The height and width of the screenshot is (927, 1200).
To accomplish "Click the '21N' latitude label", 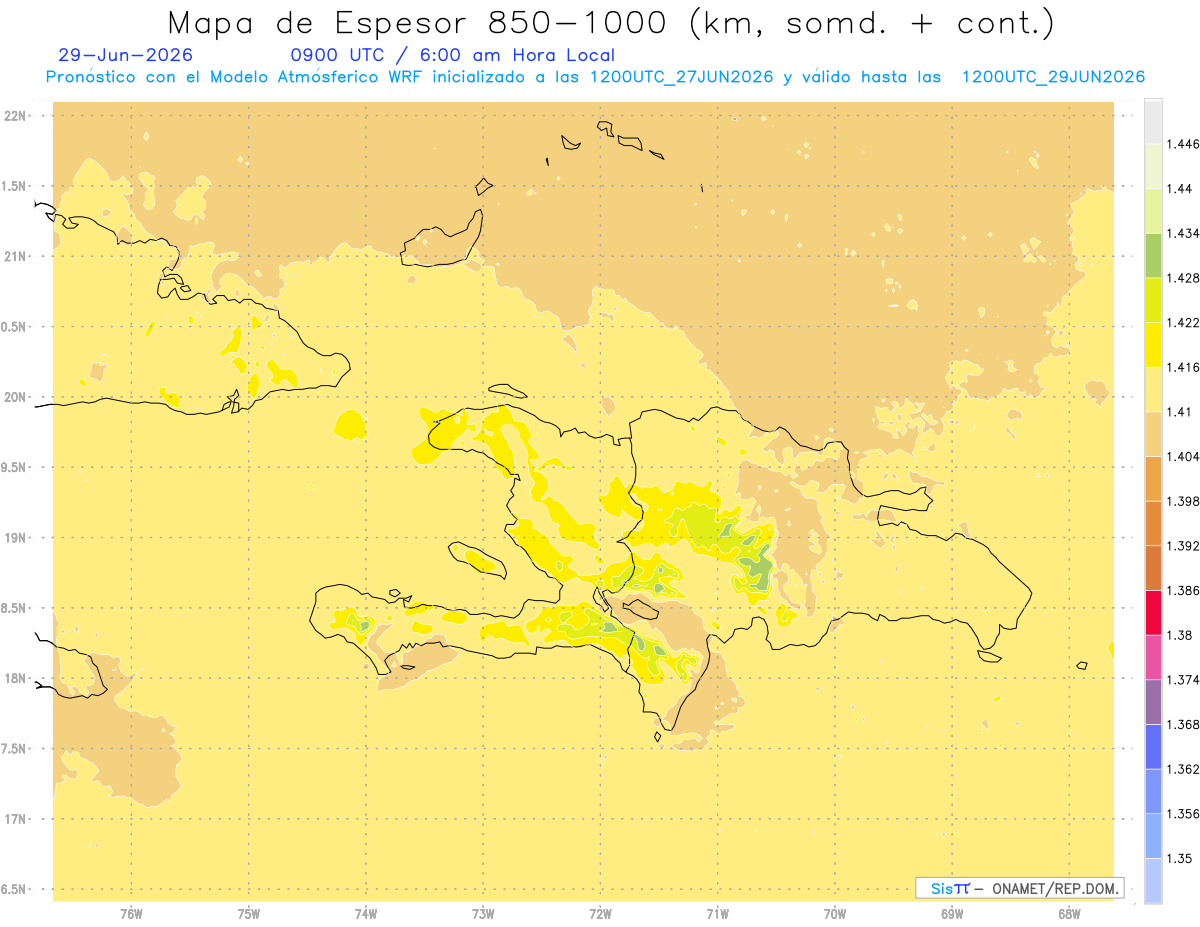I will pyautogui.click(x=17, y=257).
